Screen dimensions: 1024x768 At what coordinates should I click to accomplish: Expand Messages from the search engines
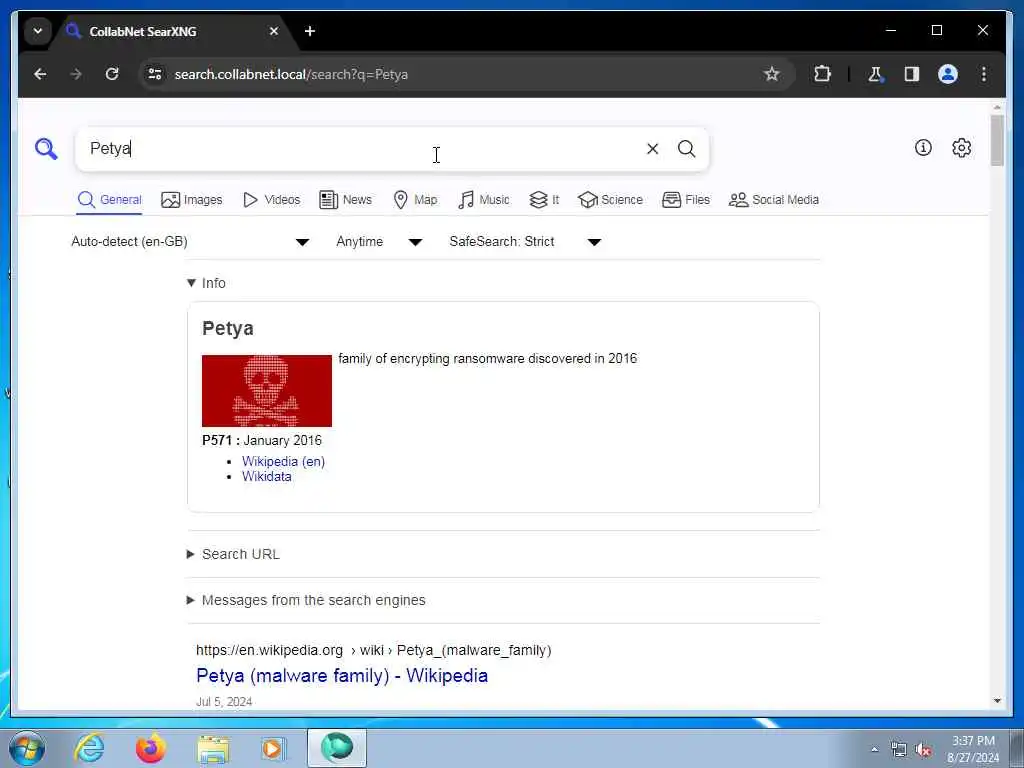point(306,600)
